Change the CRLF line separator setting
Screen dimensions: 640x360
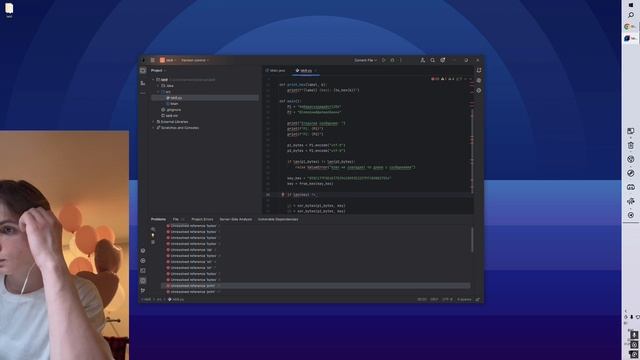tap(434, 300)
